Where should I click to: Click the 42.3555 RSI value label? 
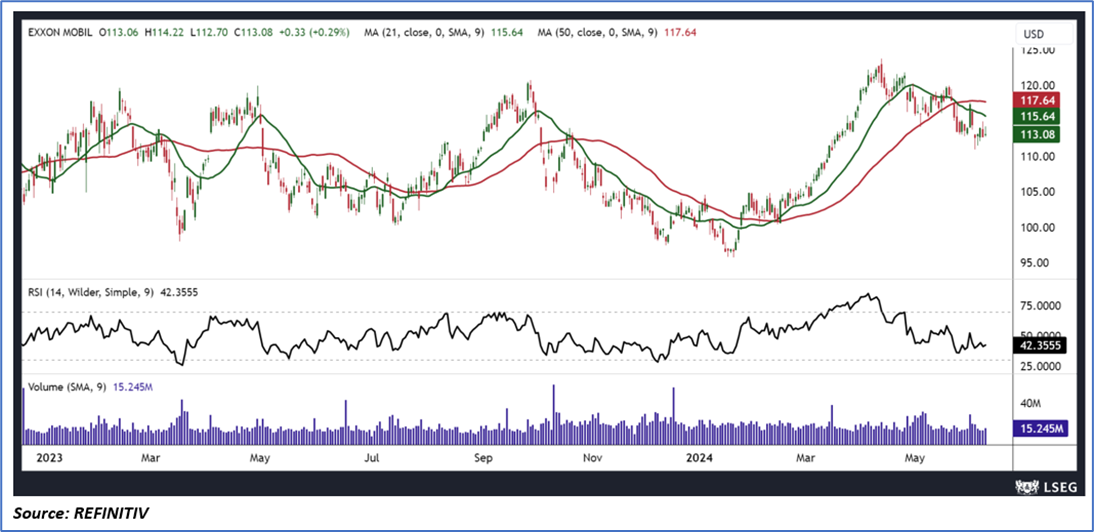click(1040, 345)
